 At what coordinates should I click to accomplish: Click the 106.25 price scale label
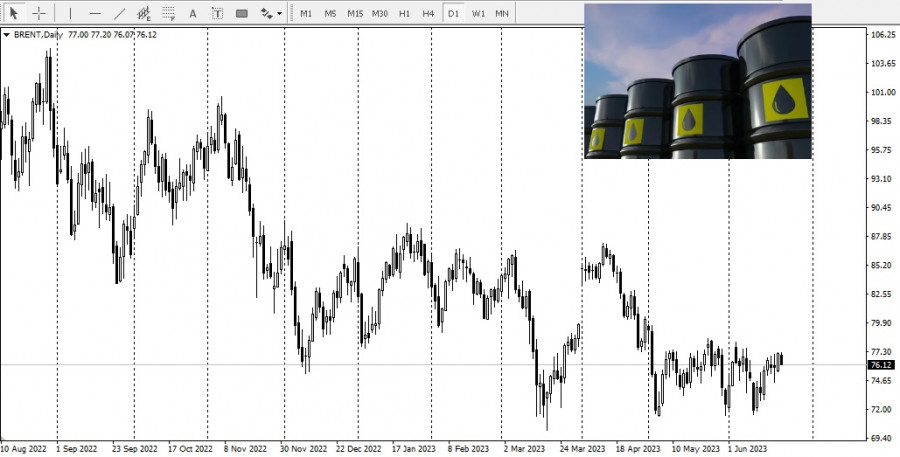point(883,34)
